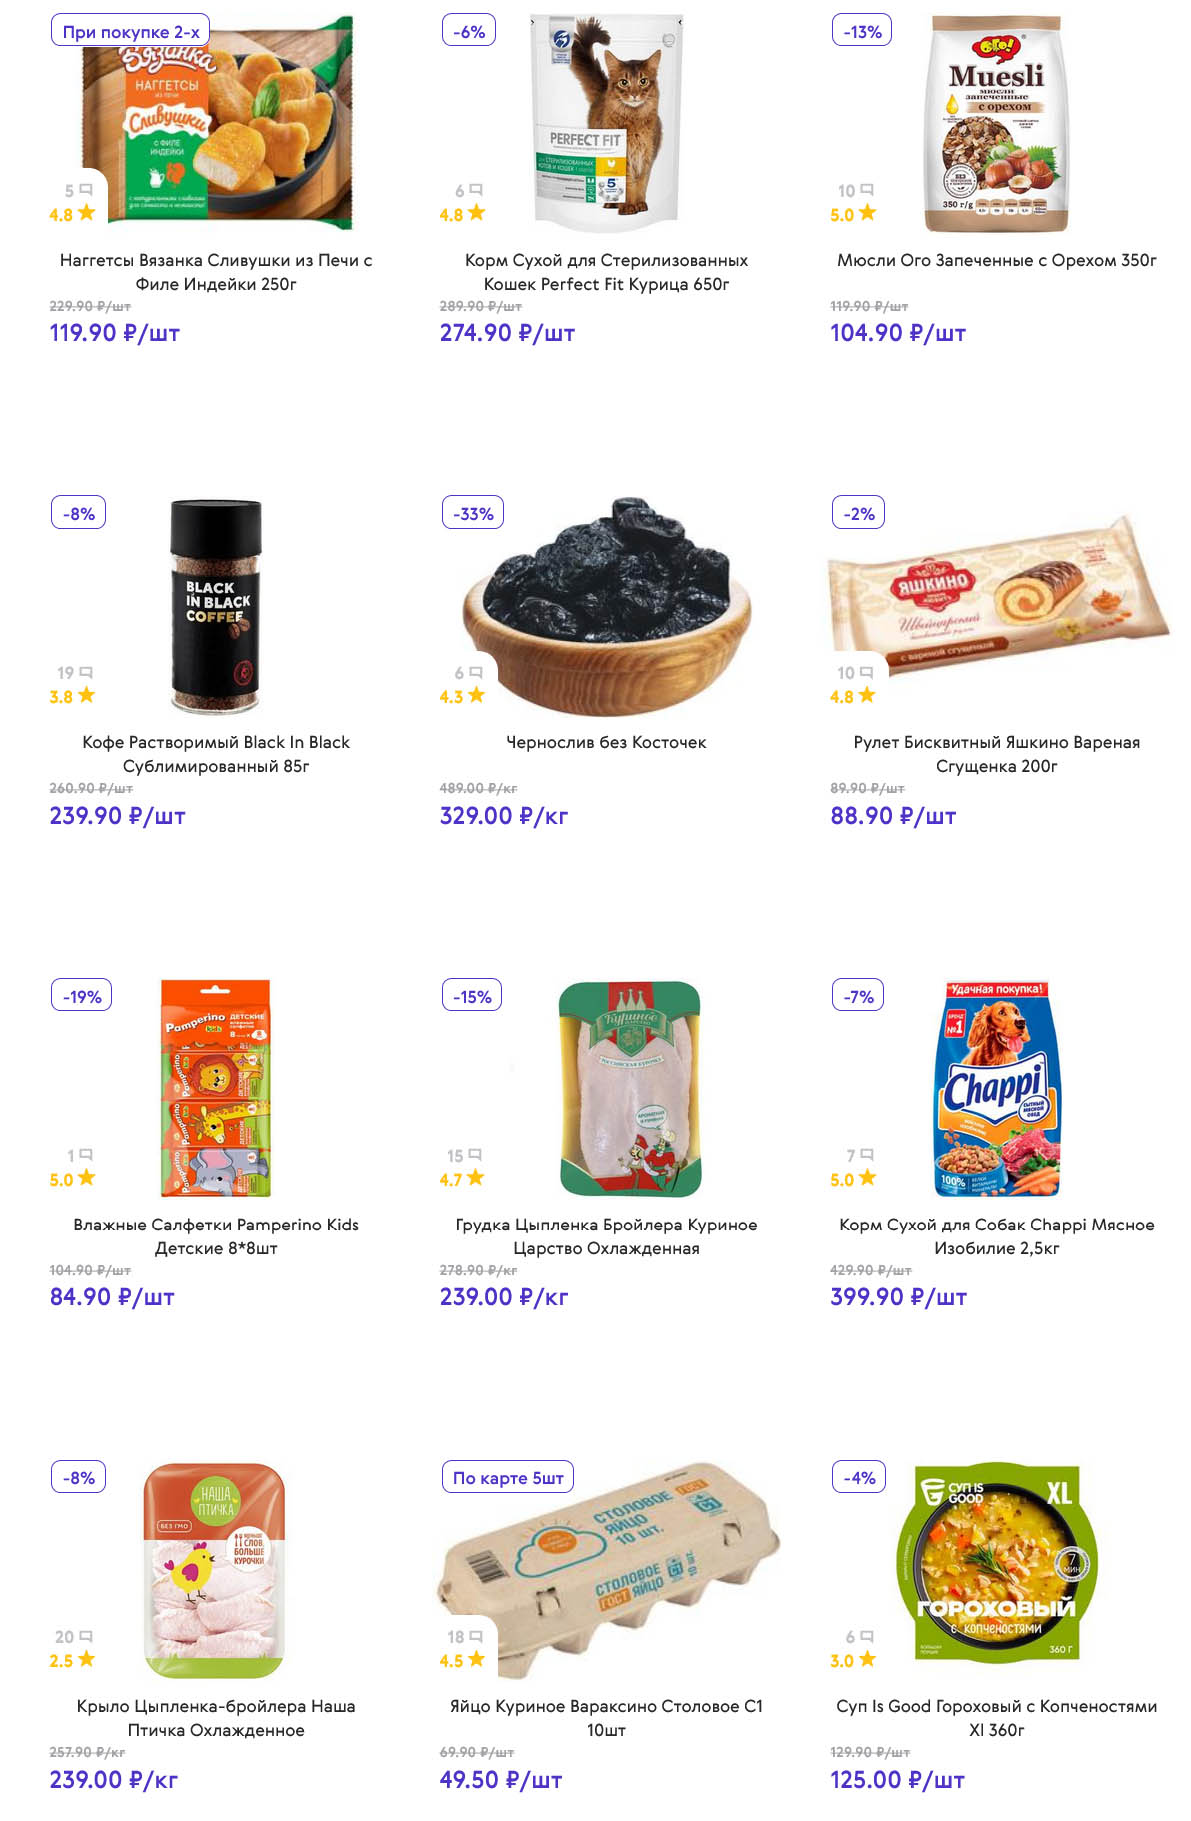Click the review icon on Наша Птичка chicken wings
The width and height of the screenshot is (1191, 1821).
coord(86,1637)
